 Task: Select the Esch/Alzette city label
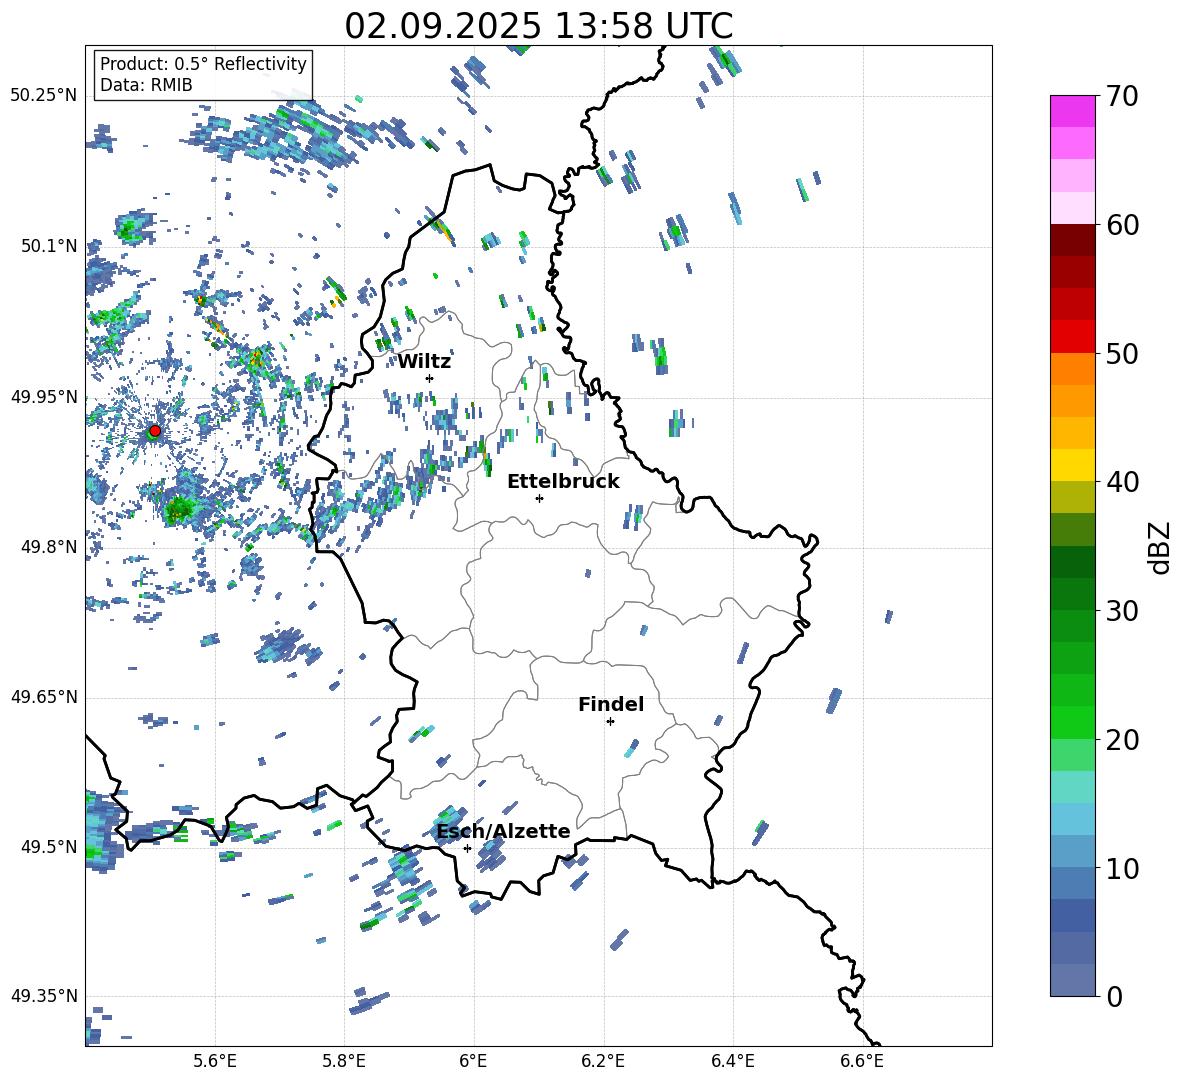click(503, 831)
